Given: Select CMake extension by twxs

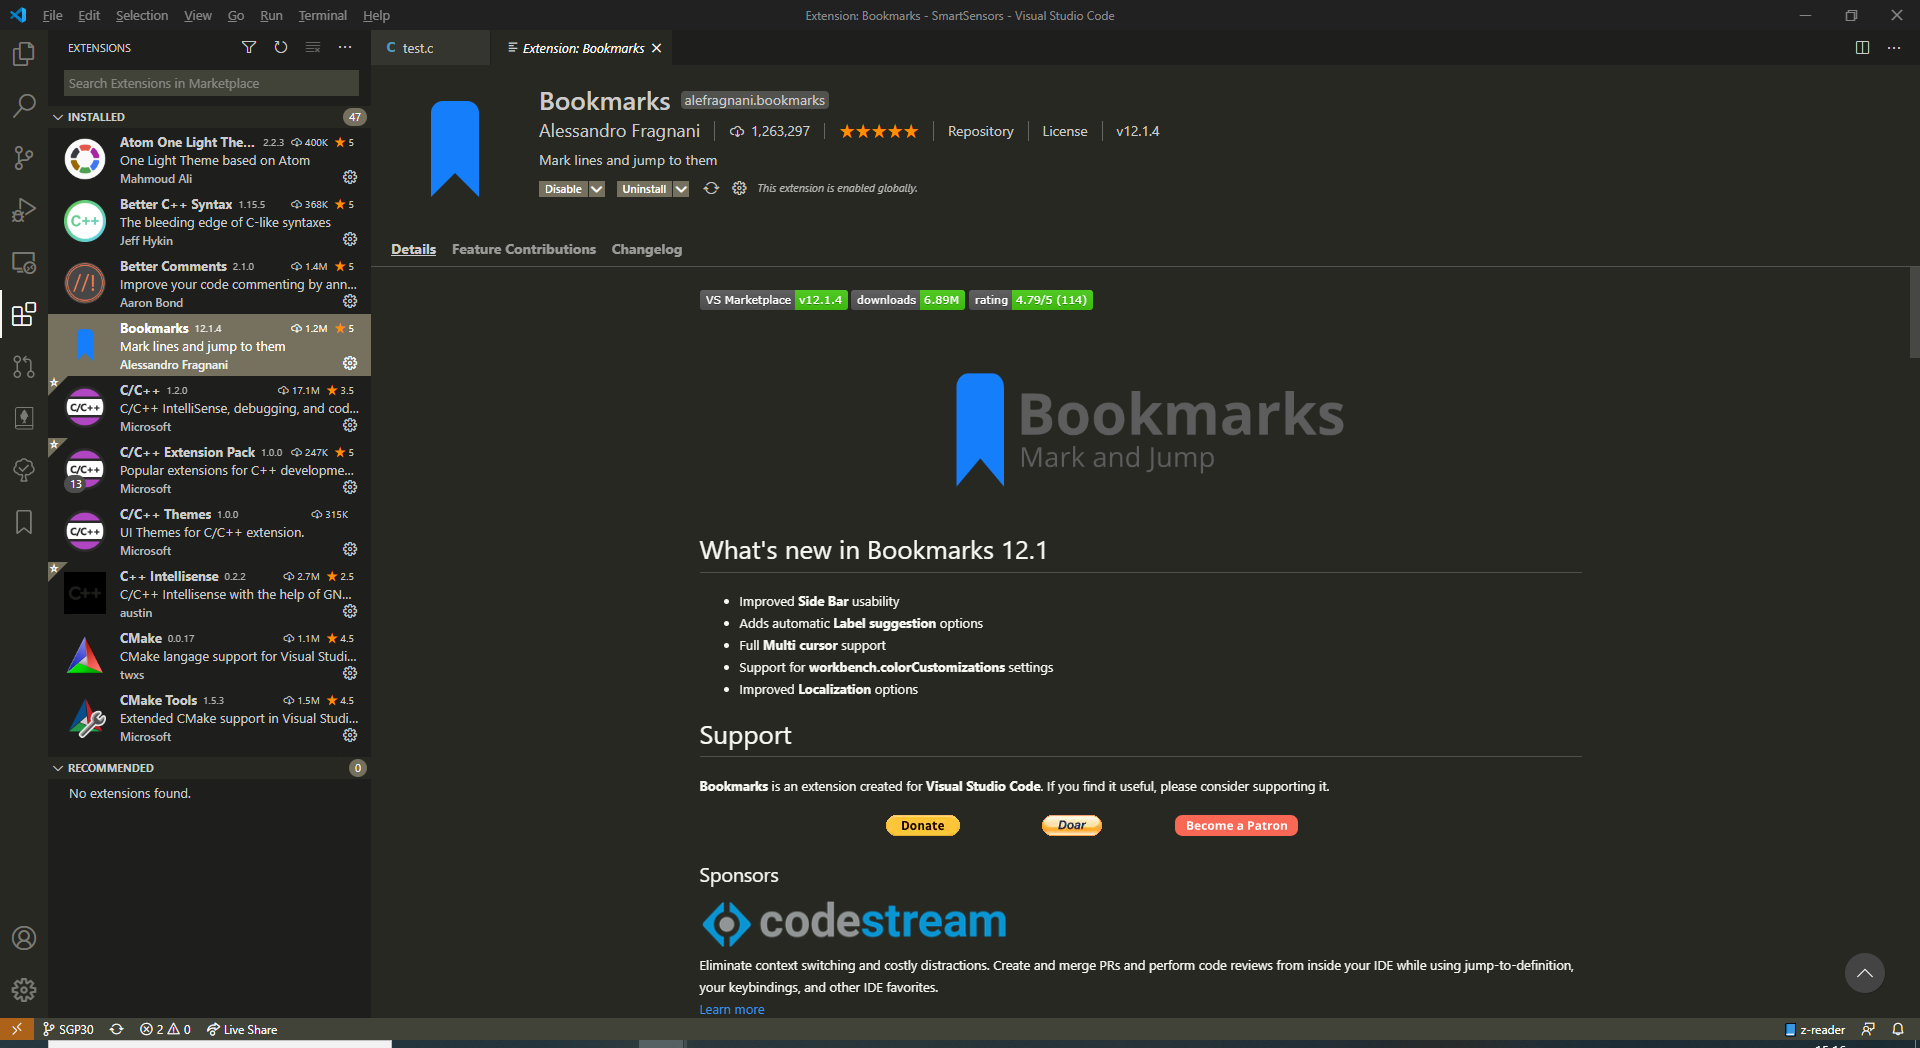Looking at the screenshot, I should [x=210, y=656].
